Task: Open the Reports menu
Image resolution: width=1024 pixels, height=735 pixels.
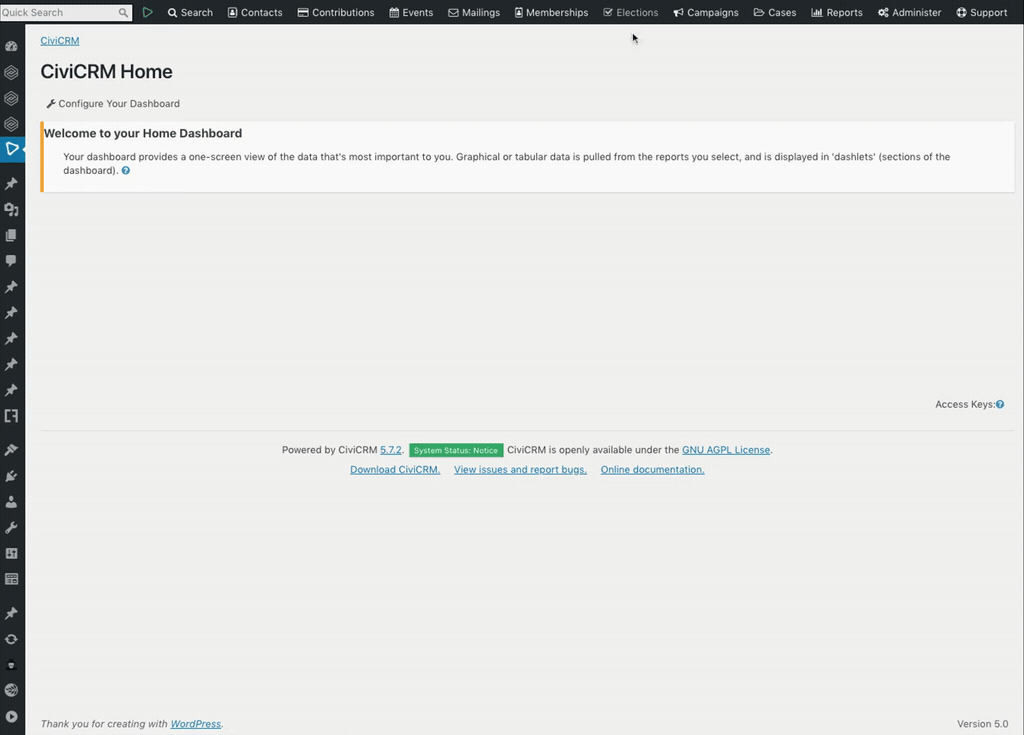Action: pos(836,13)
